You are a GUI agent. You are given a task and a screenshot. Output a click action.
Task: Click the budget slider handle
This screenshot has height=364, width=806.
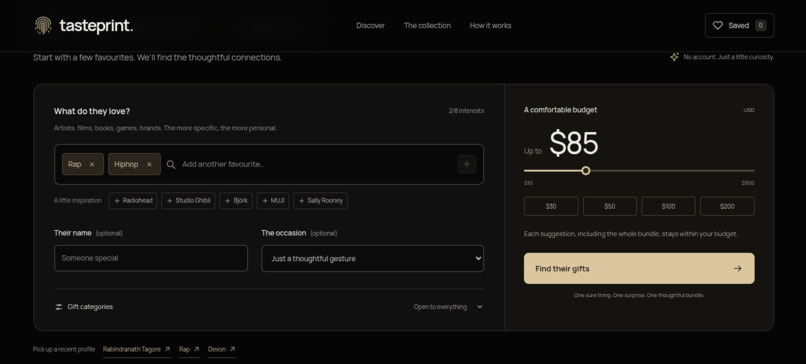585,171
